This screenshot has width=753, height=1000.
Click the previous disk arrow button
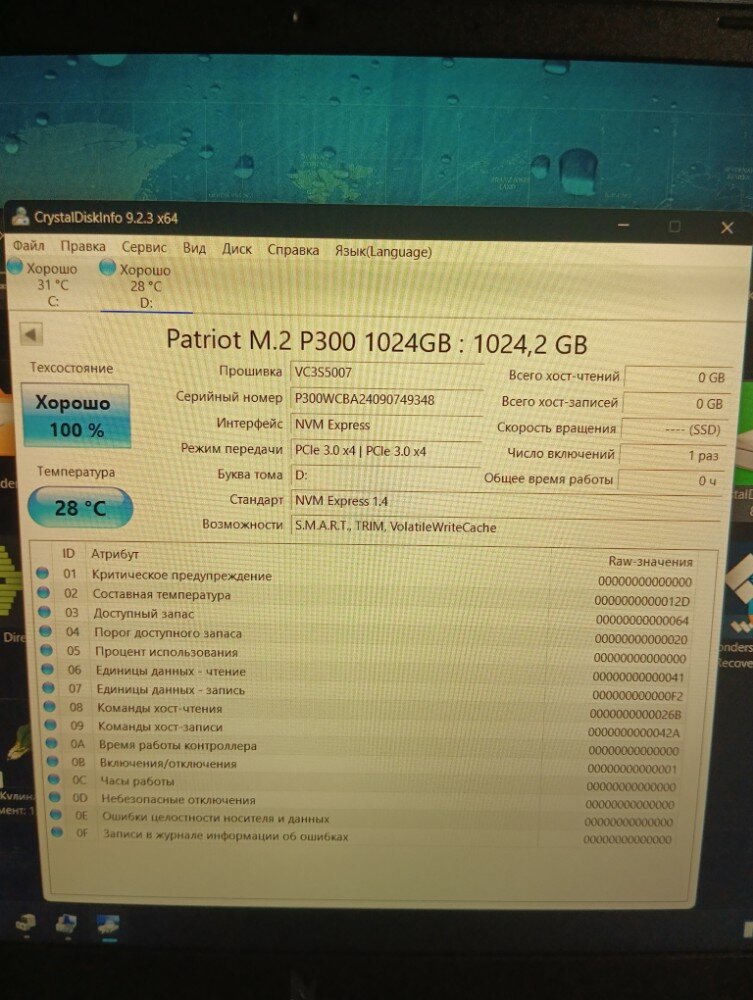(x=31, y=334)
